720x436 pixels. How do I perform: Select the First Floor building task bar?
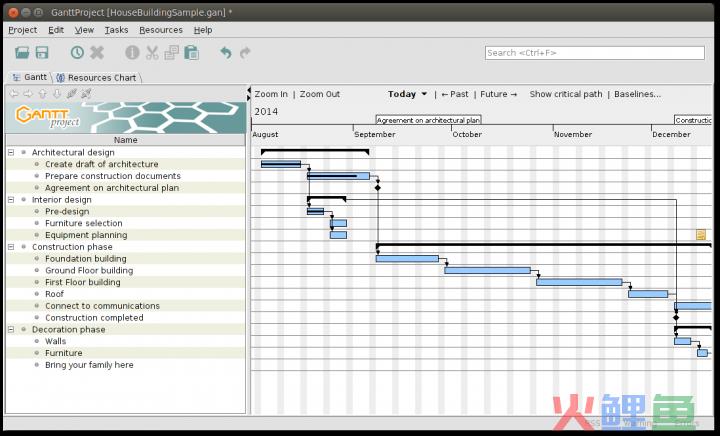point(579,282)
